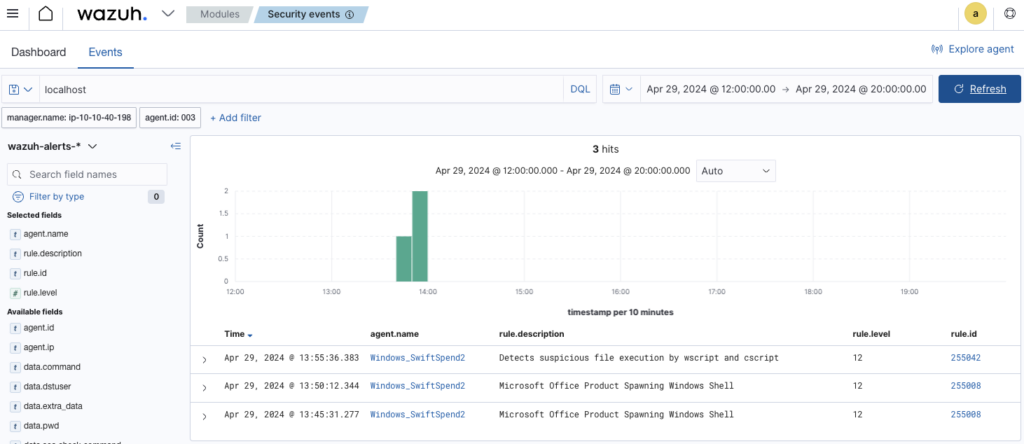Screen dimensions: 1024x444
Task: Focus the Search field names box
Action: pos(87,174)
